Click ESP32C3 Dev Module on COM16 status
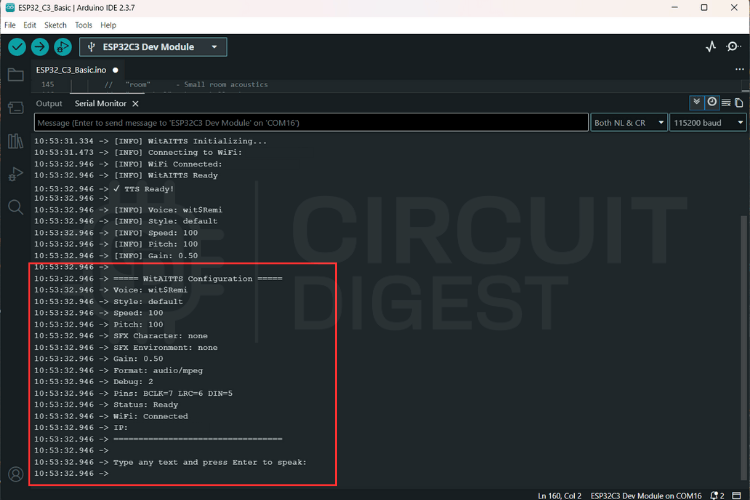Viewport: 750px width, 500px height. coord(646,496)
